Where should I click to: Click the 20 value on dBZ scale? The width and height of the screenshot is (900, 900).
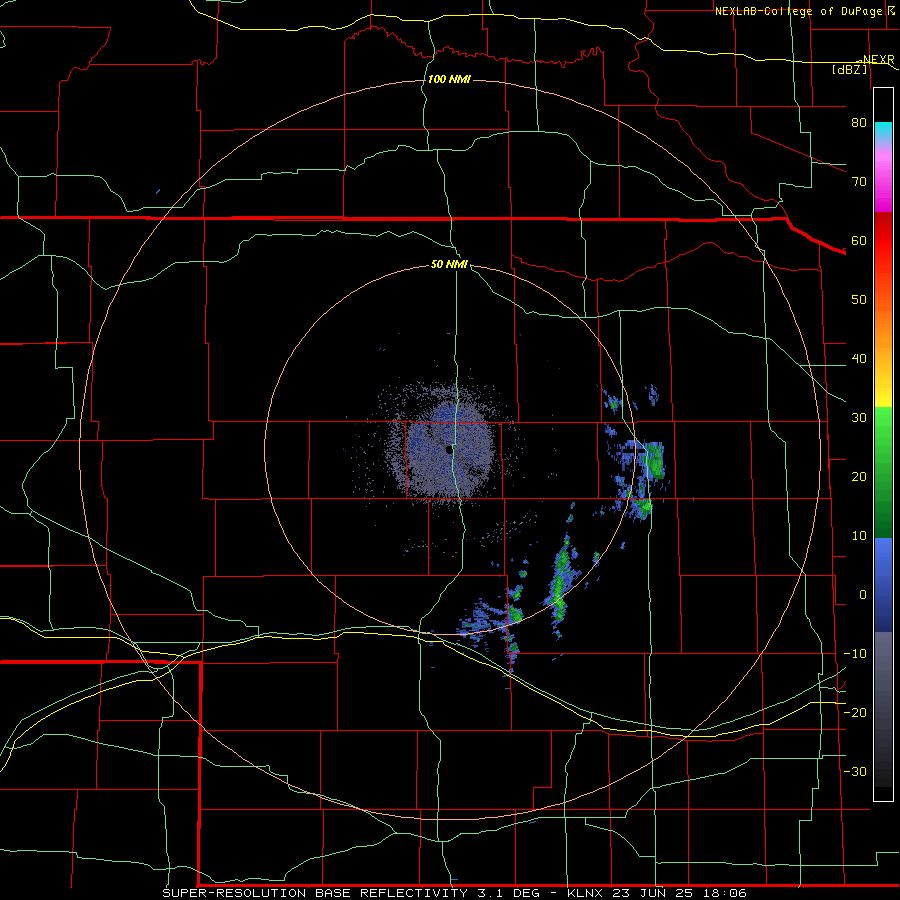pyautogui.click(x=859, y=476)
